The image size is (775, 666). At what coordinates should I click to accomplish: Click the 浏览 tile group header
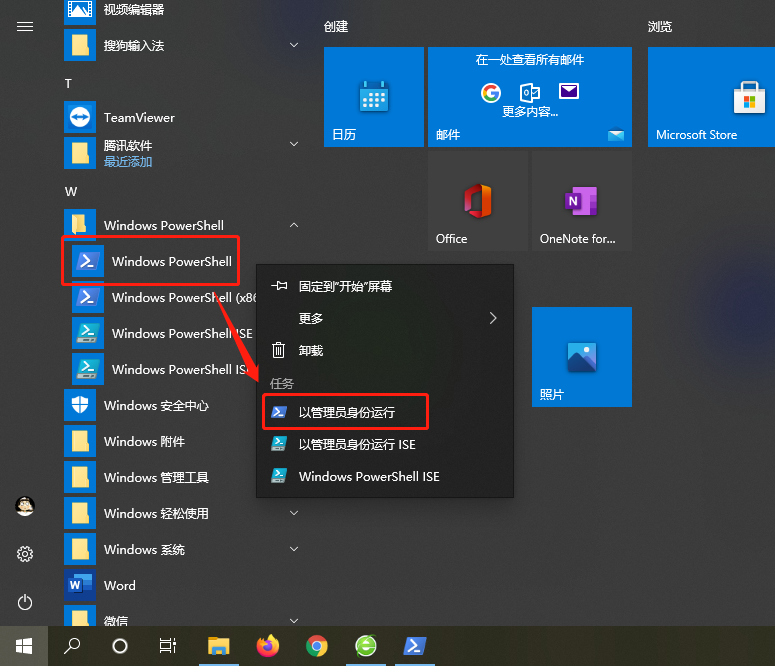coord(660,26)
